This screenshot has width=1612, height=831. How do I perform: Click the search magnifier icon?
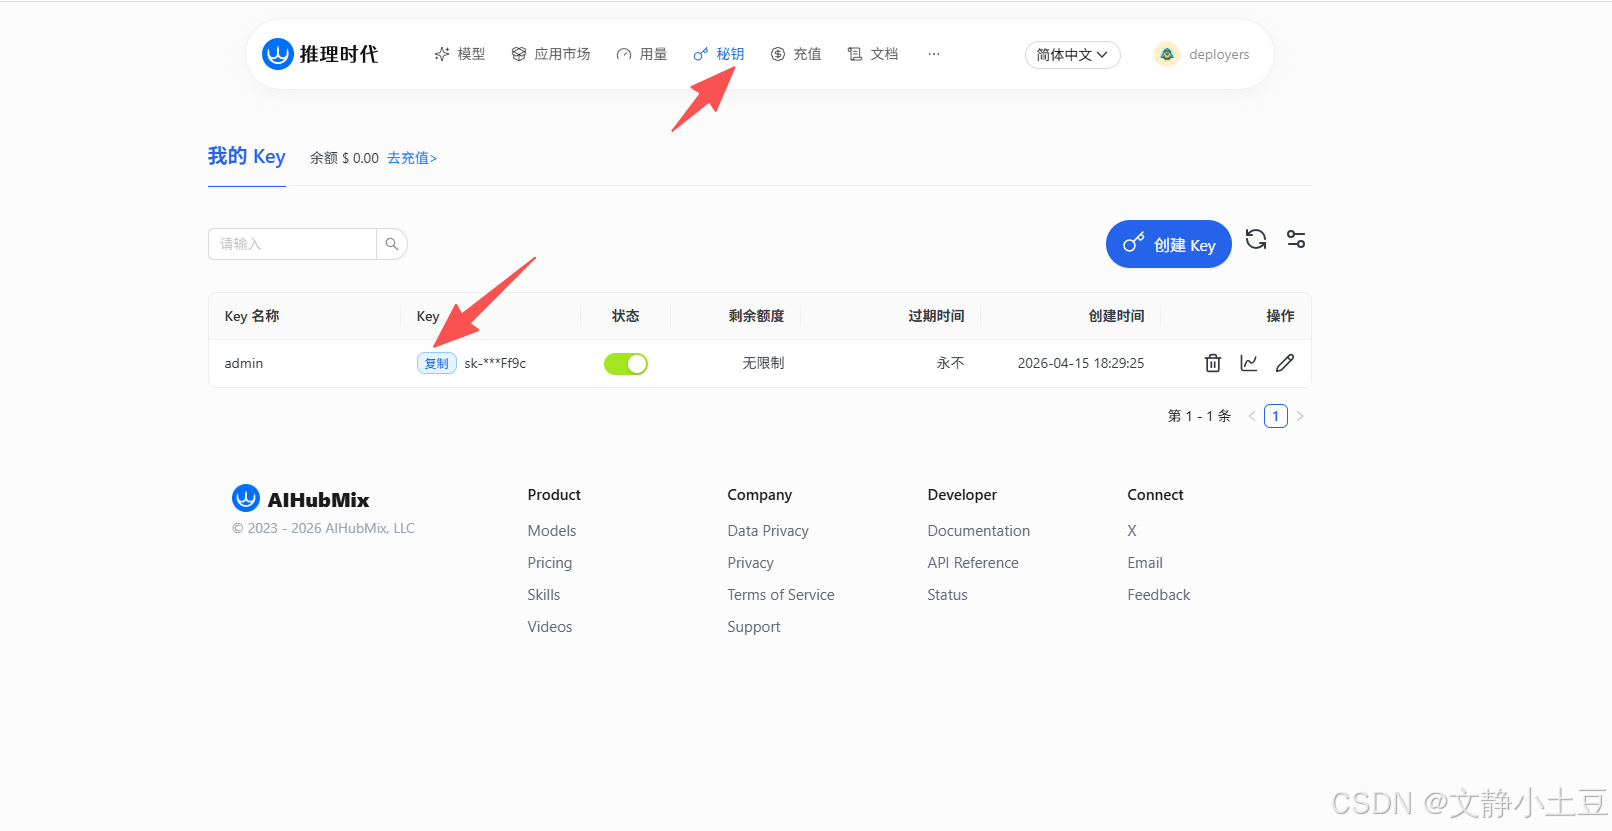click(x=392, y=244)
